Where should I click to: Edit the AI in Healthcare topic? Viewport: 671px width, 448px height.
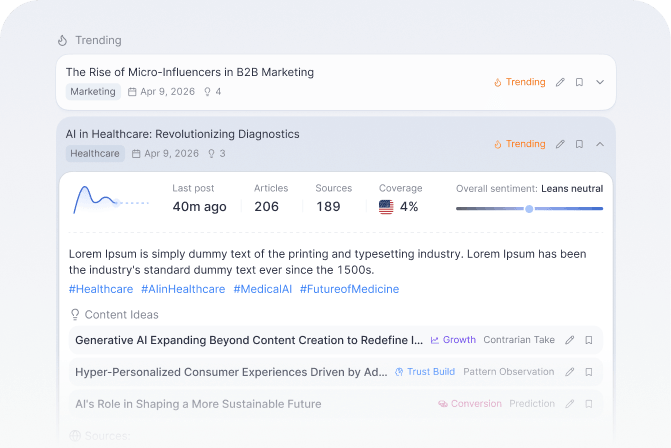[x=560, y=144]
